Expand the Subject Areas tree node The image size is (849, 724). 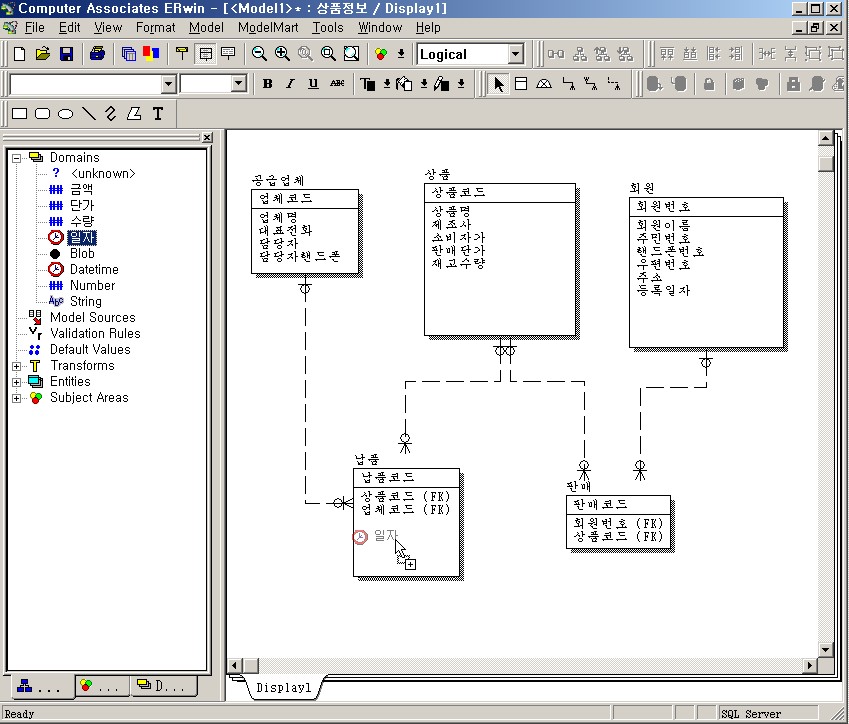(x=17, y=398)
